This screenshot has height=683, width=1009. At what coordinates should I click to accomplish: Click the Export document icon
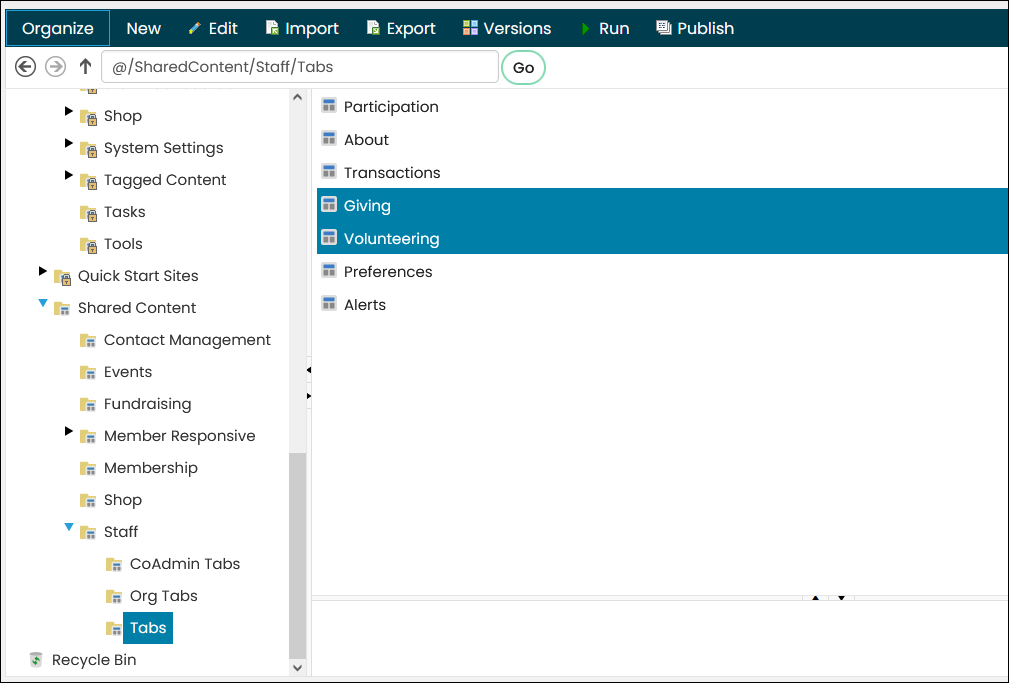(x=373, y=28)
